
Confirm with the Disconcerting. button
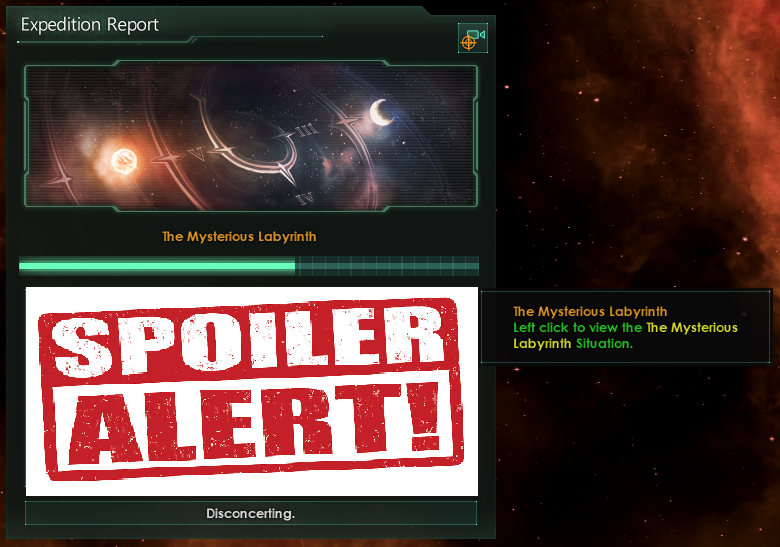click(x=251, y=513)
